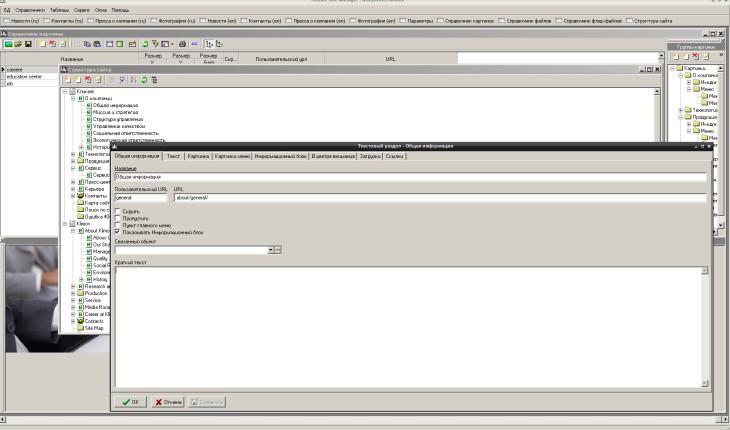Image resolution: width=730 pixels, height=430 pixels.
Task: Click the pressed tree-view icon in picture reference toolbar
Action: tap(209, 44)
